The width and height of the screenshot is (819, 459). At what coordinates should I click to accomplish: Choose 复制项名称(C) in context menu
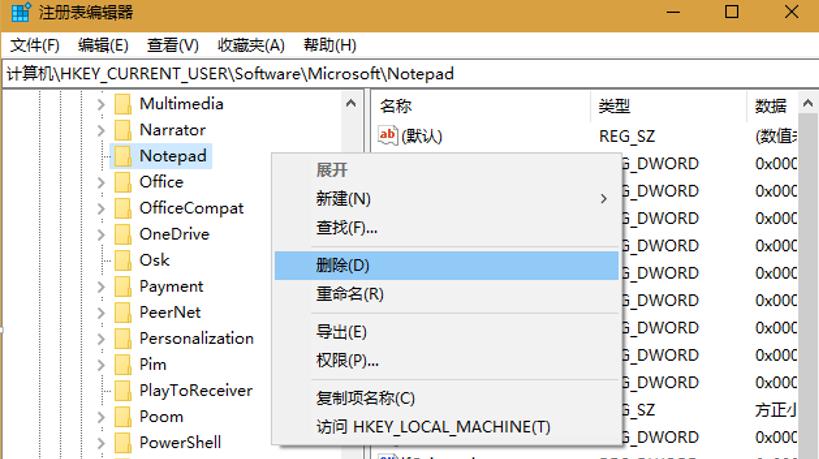[447, 398]
